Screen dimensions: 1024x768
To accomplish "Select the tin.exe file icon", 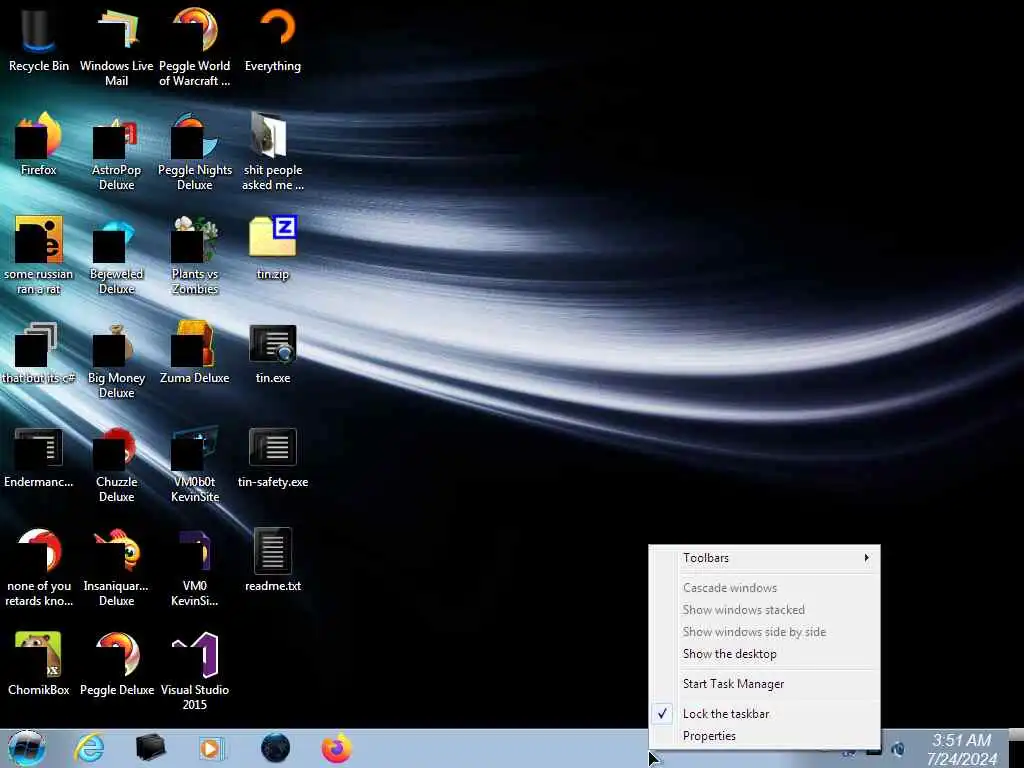I will (273, 352).
